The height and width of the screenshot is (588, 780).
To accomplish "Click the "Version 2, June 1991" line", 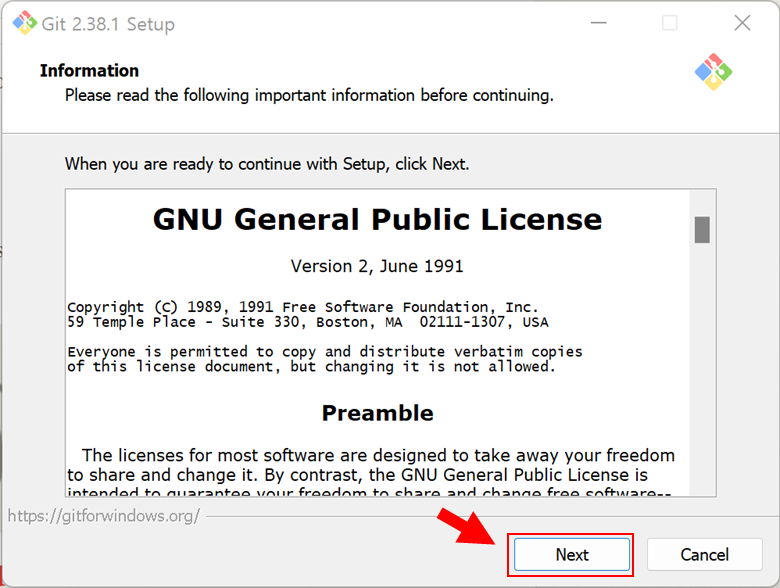I will pos(377,266).
